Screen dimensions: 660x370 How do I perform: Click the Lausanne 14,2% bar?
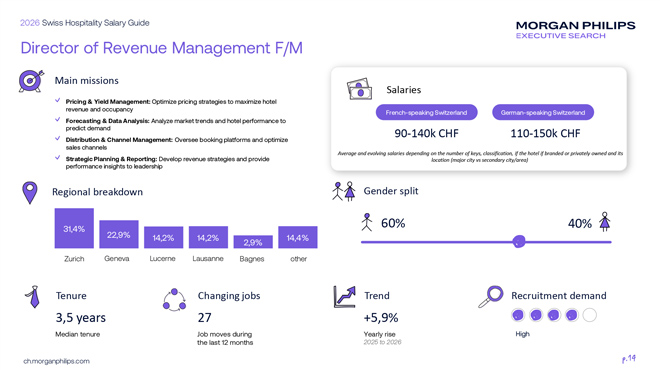[x=208, y=237]
